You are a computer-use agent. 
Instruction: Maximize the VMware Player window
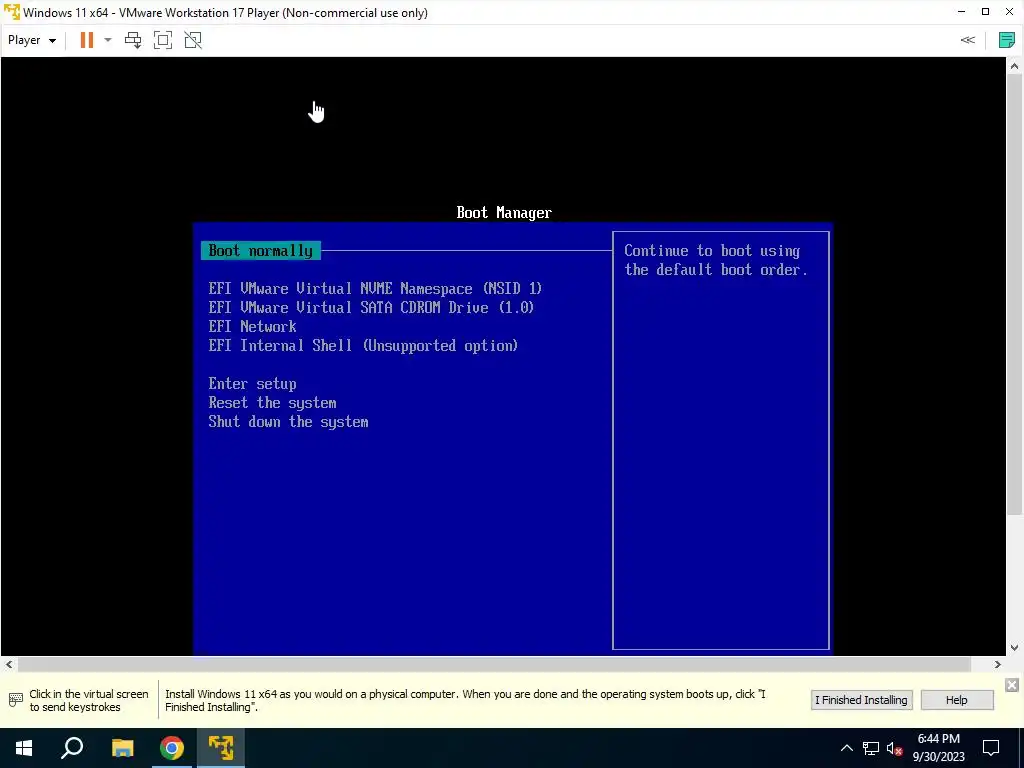tap(985, 12)
